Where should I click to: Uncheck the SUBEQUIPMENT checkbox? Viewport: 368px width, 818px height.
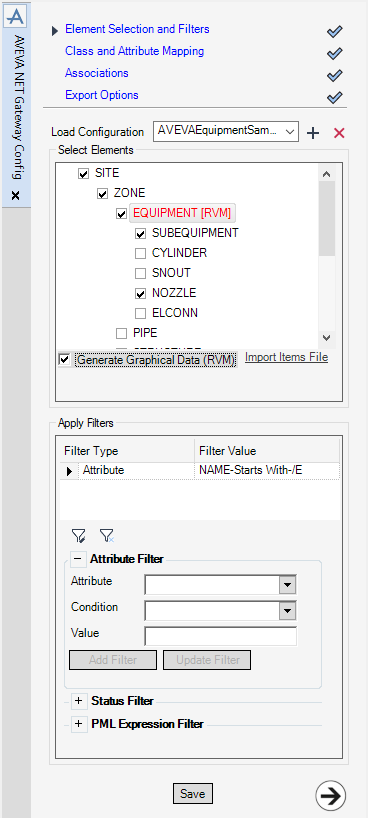pos(140,234)
